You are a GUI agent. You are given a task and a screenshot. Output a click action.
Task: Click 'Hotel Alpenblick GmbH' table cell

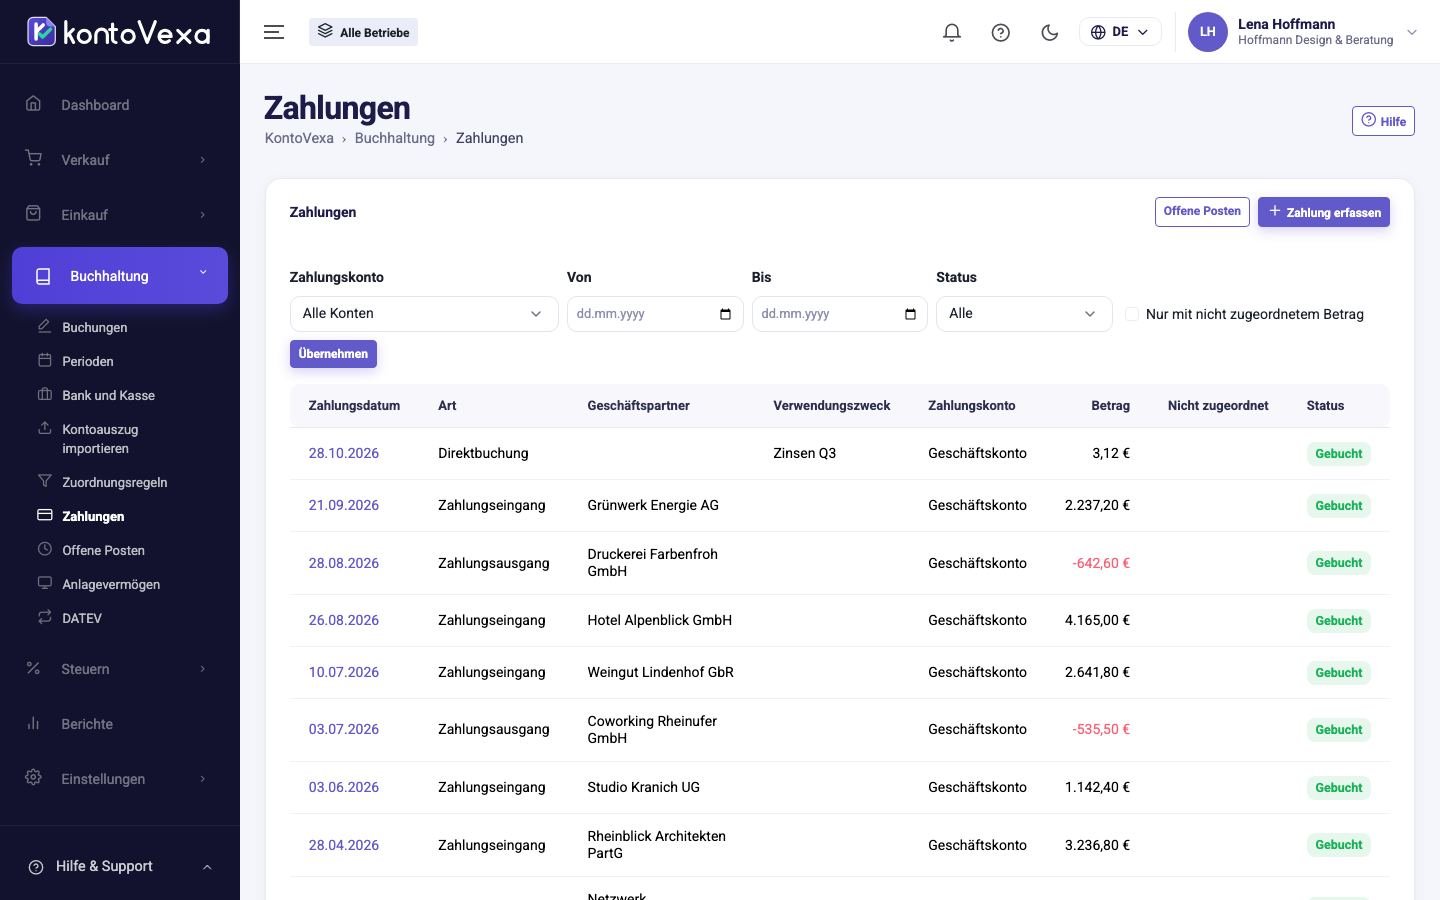[660, 620]
